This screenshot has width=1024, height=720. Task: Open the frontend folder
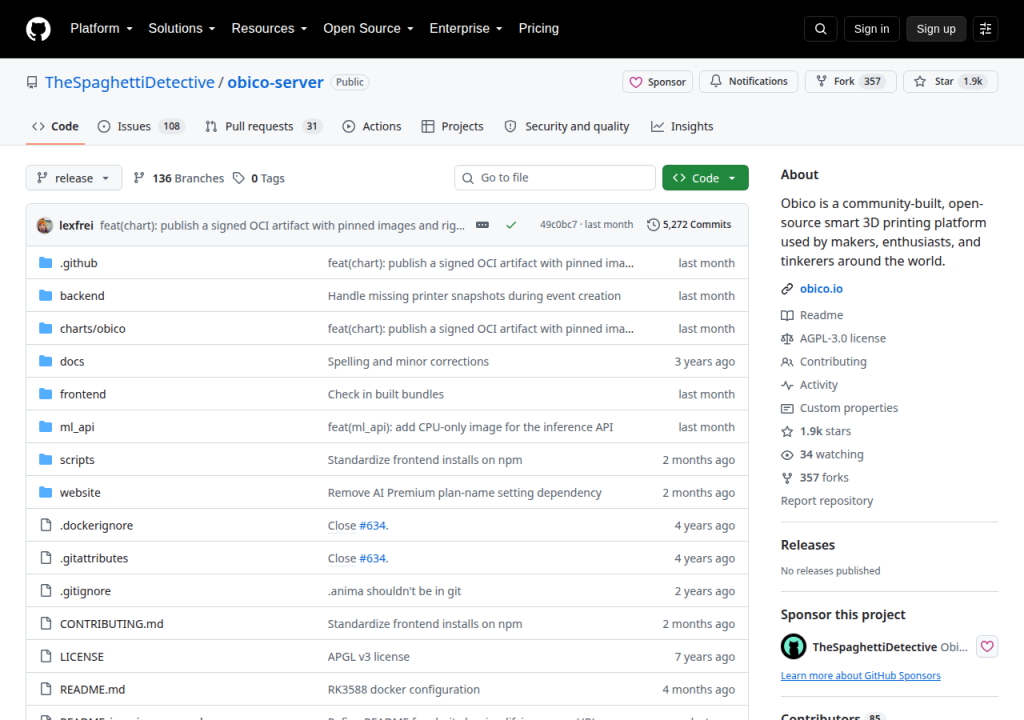coord(82,394)
